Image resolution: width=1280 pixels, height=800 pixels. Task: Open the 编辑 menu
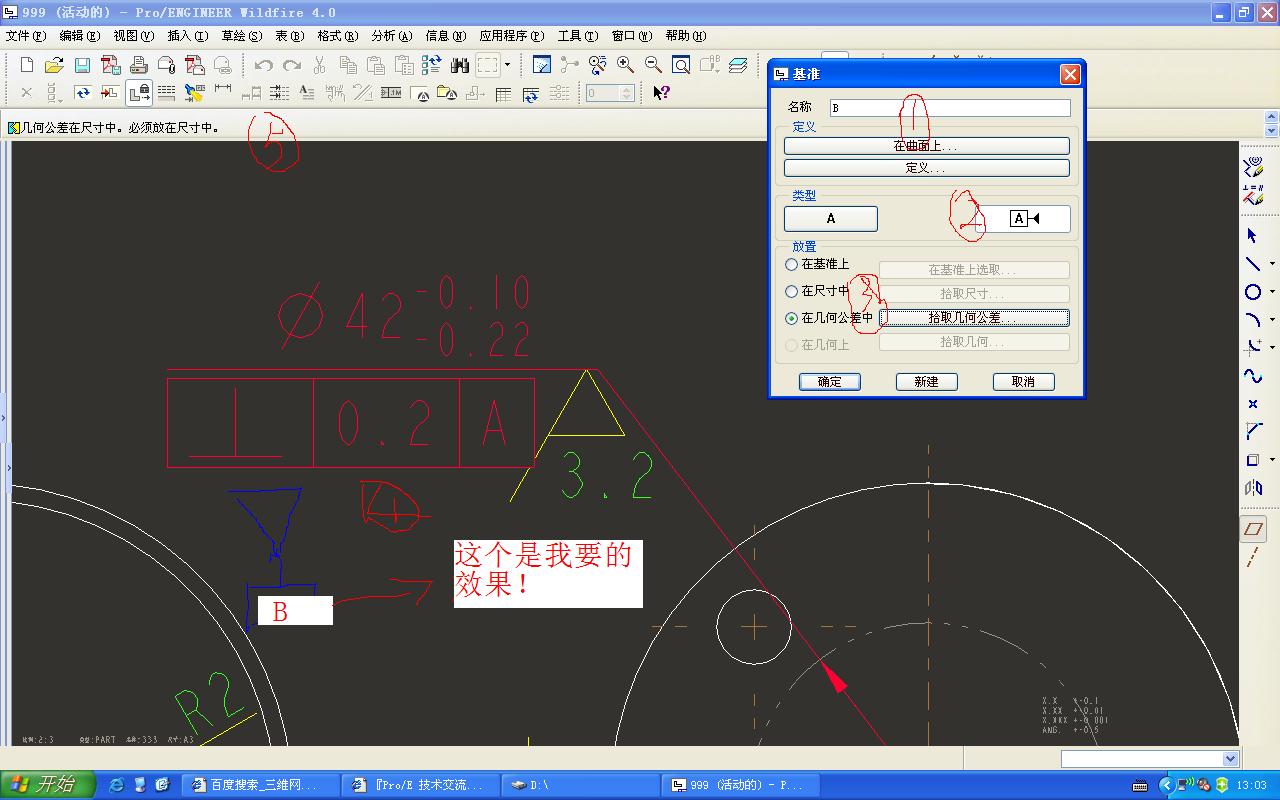pyautogui.click(x=79, y=36)
